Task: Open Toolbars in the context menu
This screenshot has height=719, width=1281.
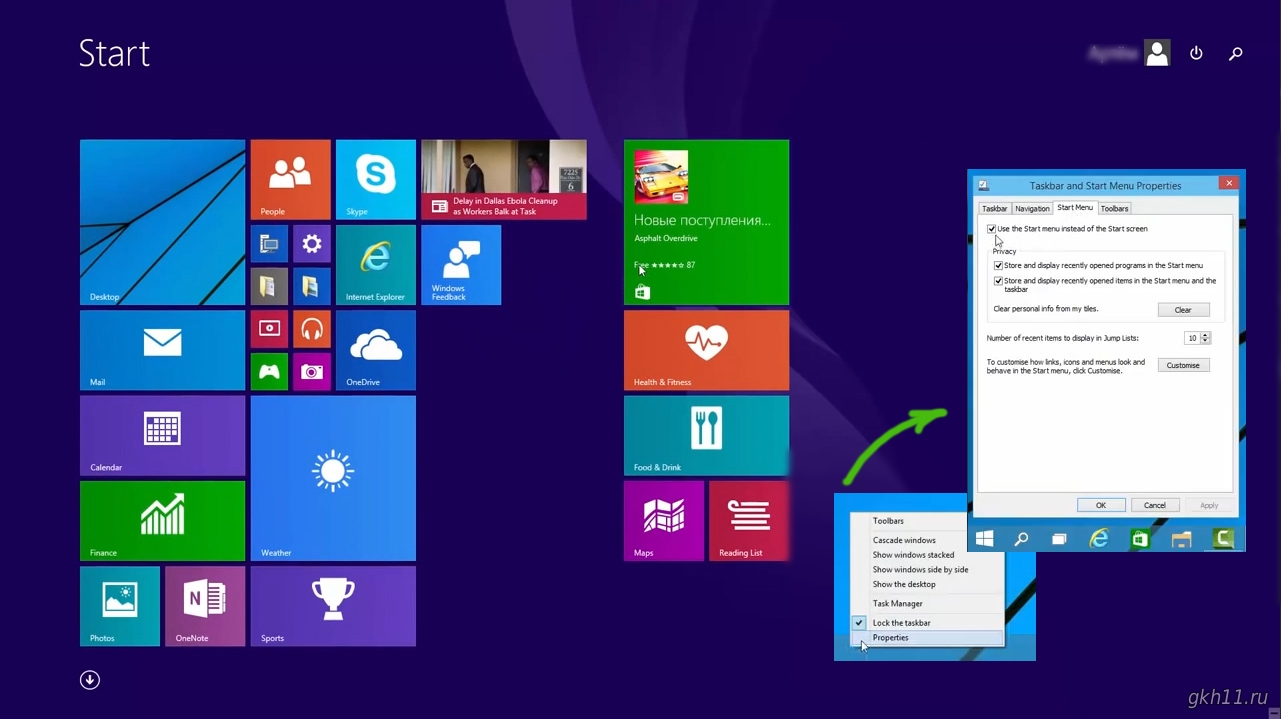Action: click(x=927, y=521)
